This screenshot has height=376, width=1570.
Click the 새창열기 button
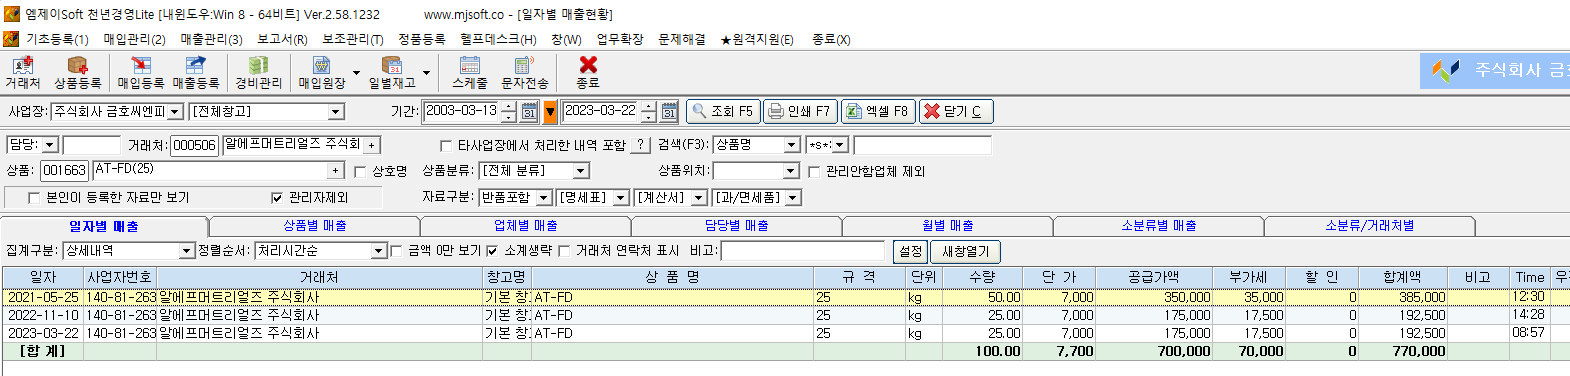click(966, 251)
